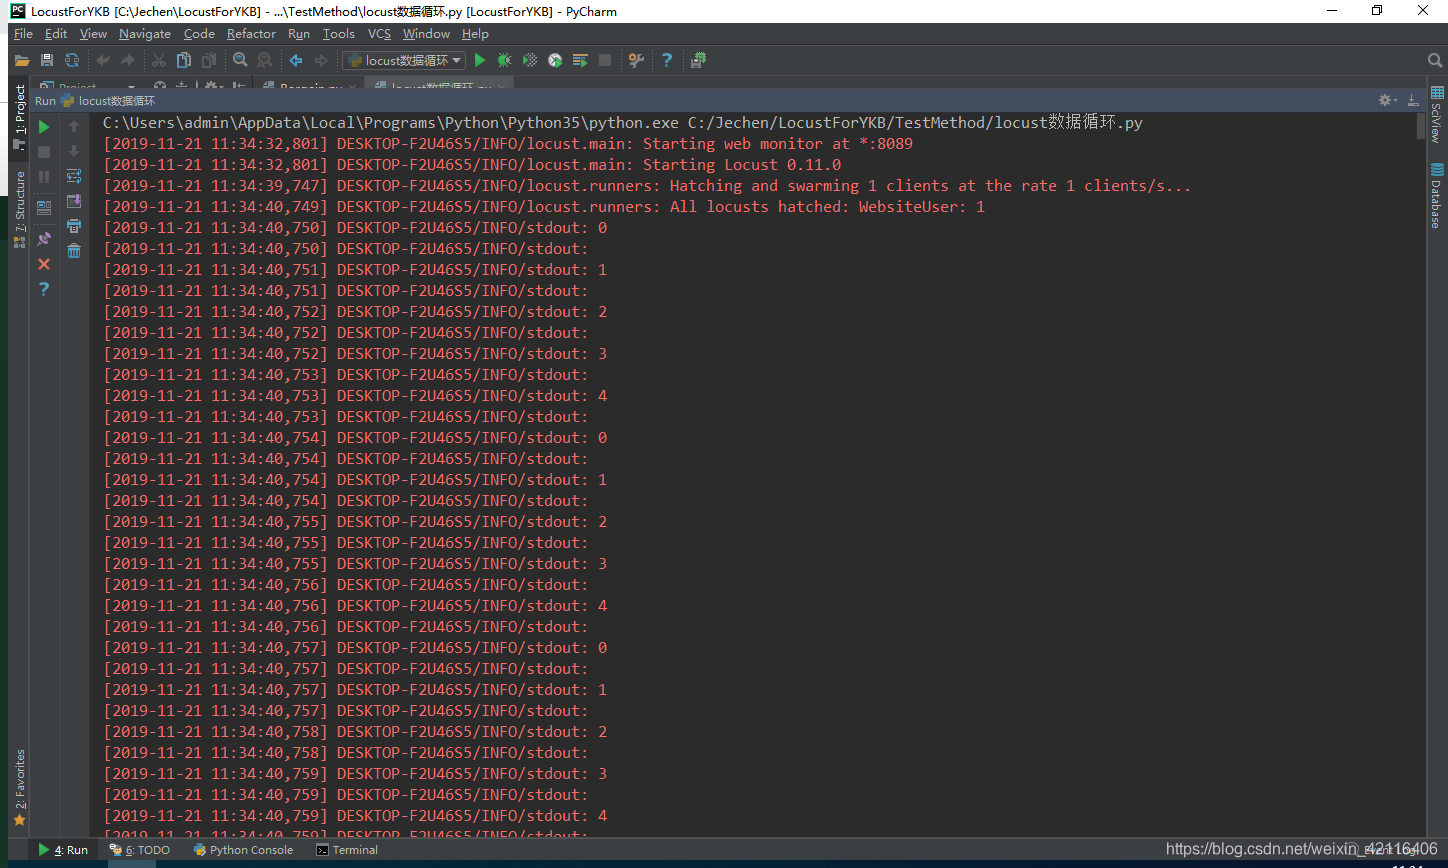The height and width of the screenshot is (868, 1448).
Task: Toggle the Database side panel
Action: click(x=1436, y=196)
